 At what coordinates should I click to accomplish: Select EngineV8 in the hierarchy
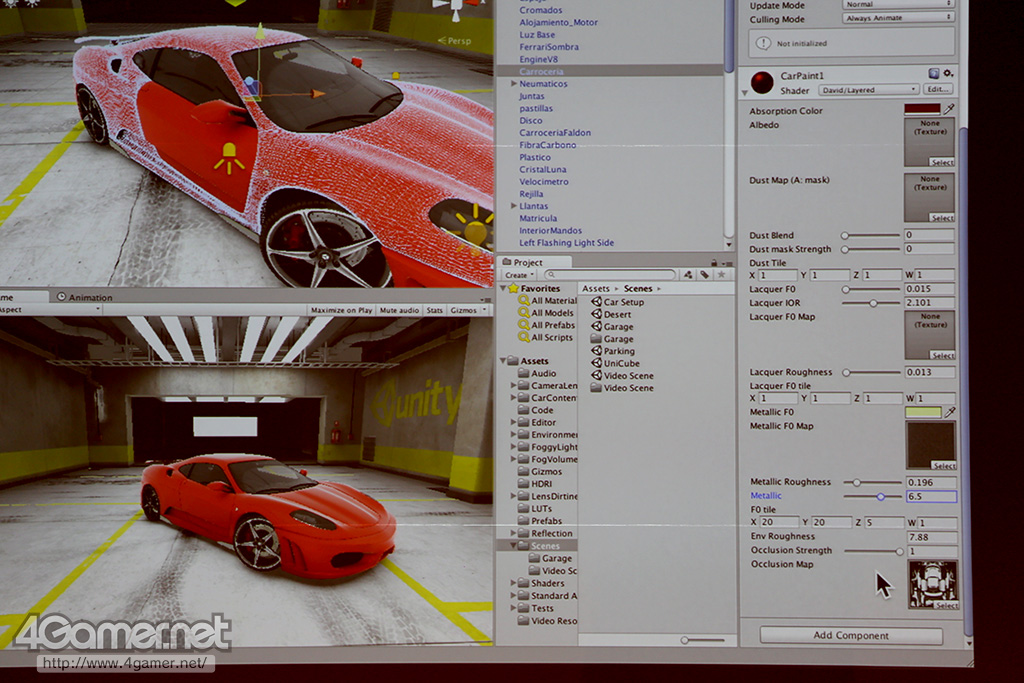click(x=538, y=59)
